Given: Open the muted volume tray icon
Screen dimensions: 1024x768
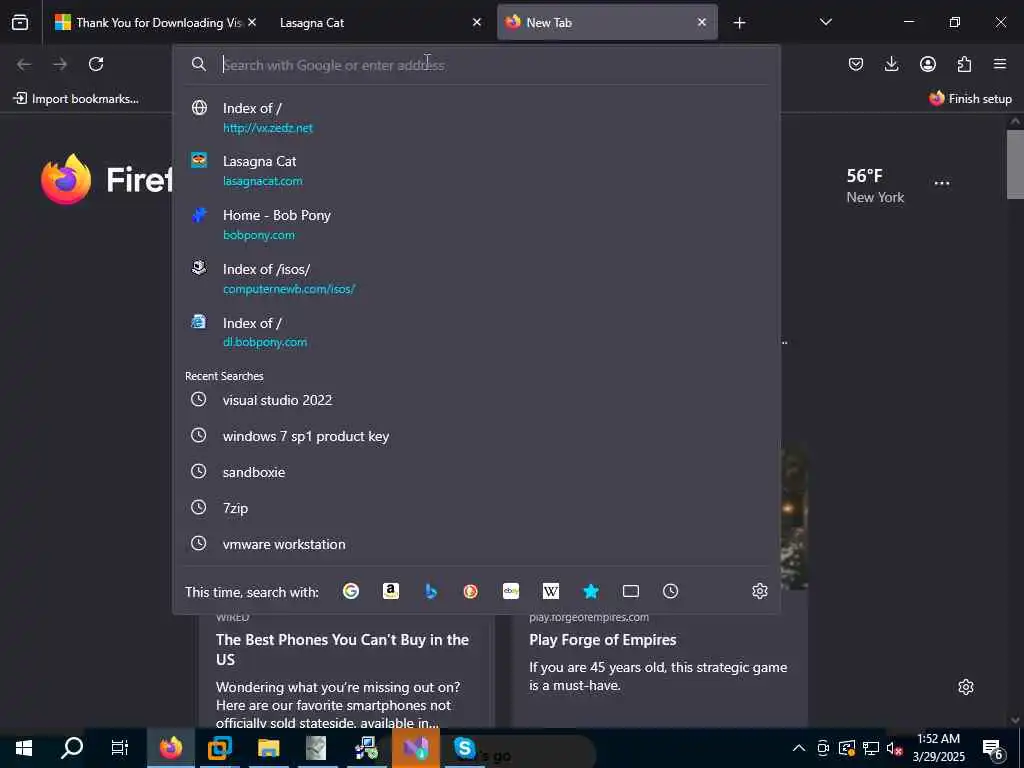Looking at the screenshot, I should (894, 748).
